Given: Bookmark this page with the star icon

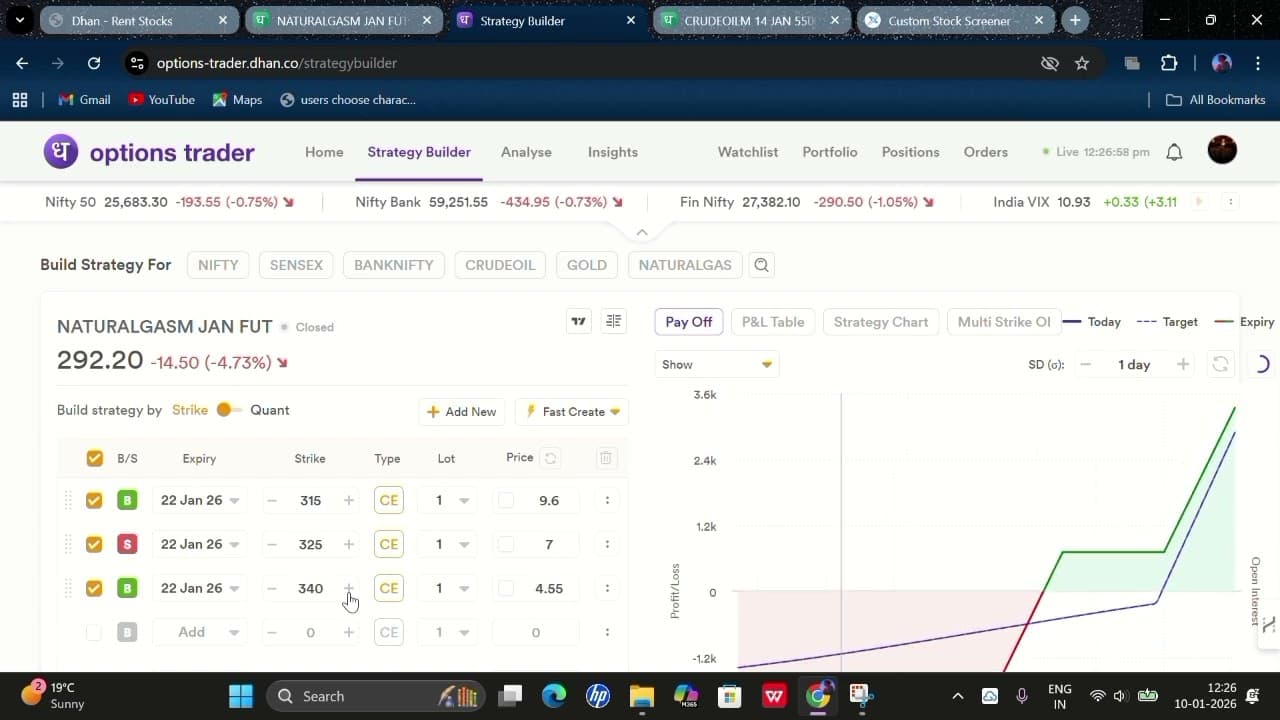Looking at the screenshot, I should (1082, 63).
